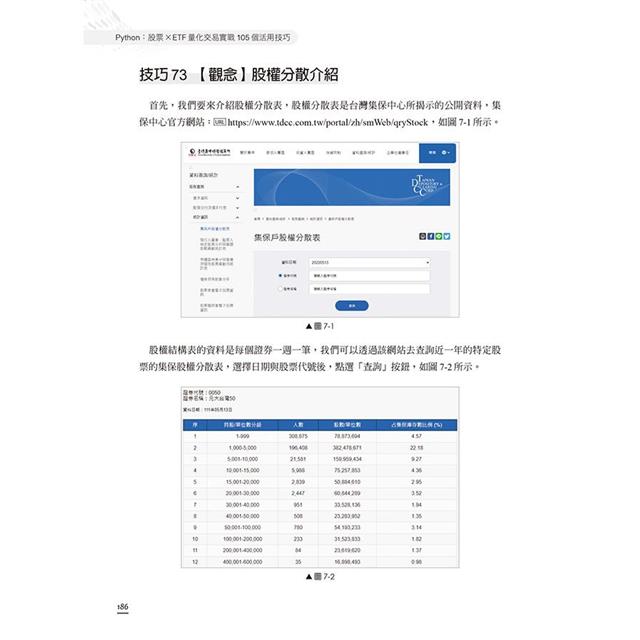Click the Python book title page header
Image resolution: width=640 pixels, height=640 pixels.
tap(203, 38)
